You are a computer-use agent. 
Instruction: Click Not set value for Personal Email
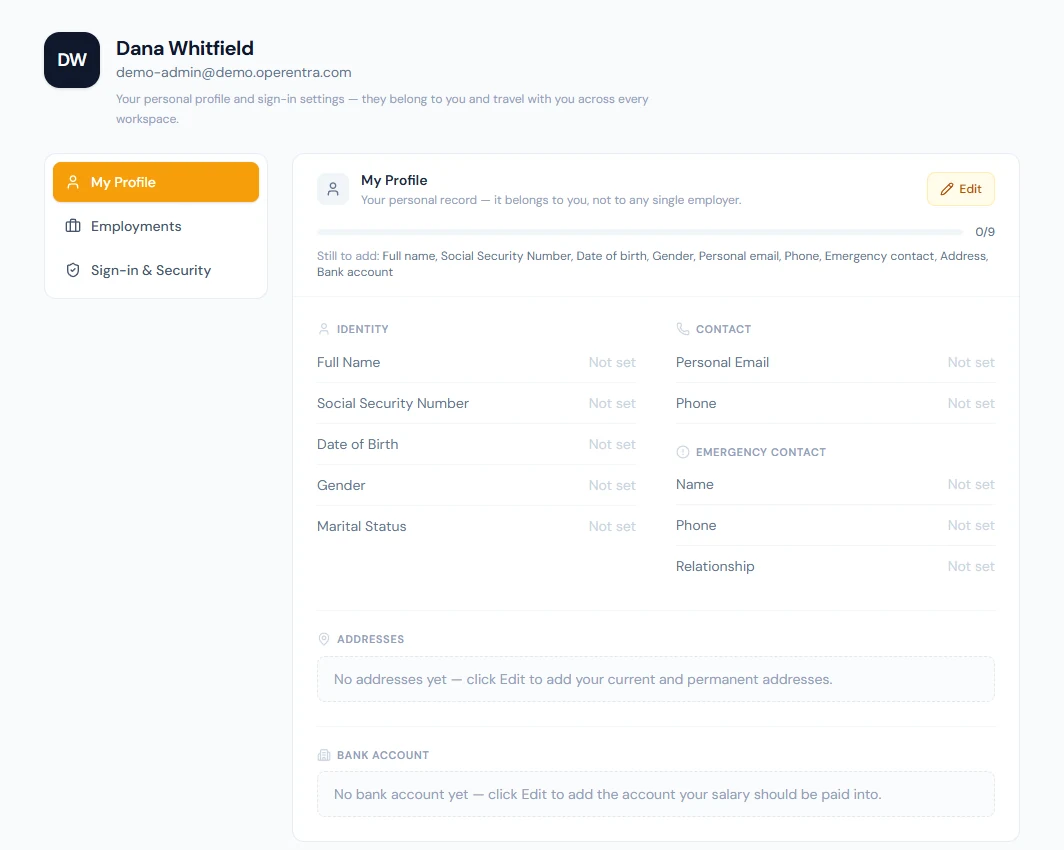[x=971, y=362]
